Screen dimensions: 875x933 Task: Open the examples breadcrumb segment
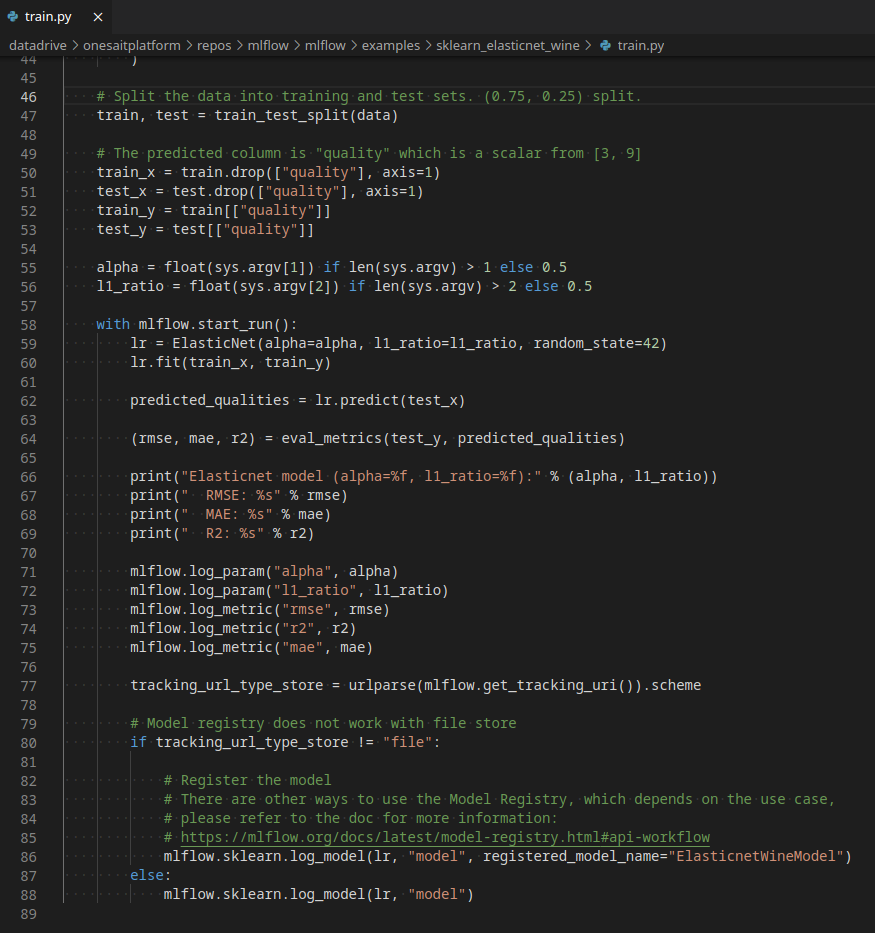coord(391,46)
